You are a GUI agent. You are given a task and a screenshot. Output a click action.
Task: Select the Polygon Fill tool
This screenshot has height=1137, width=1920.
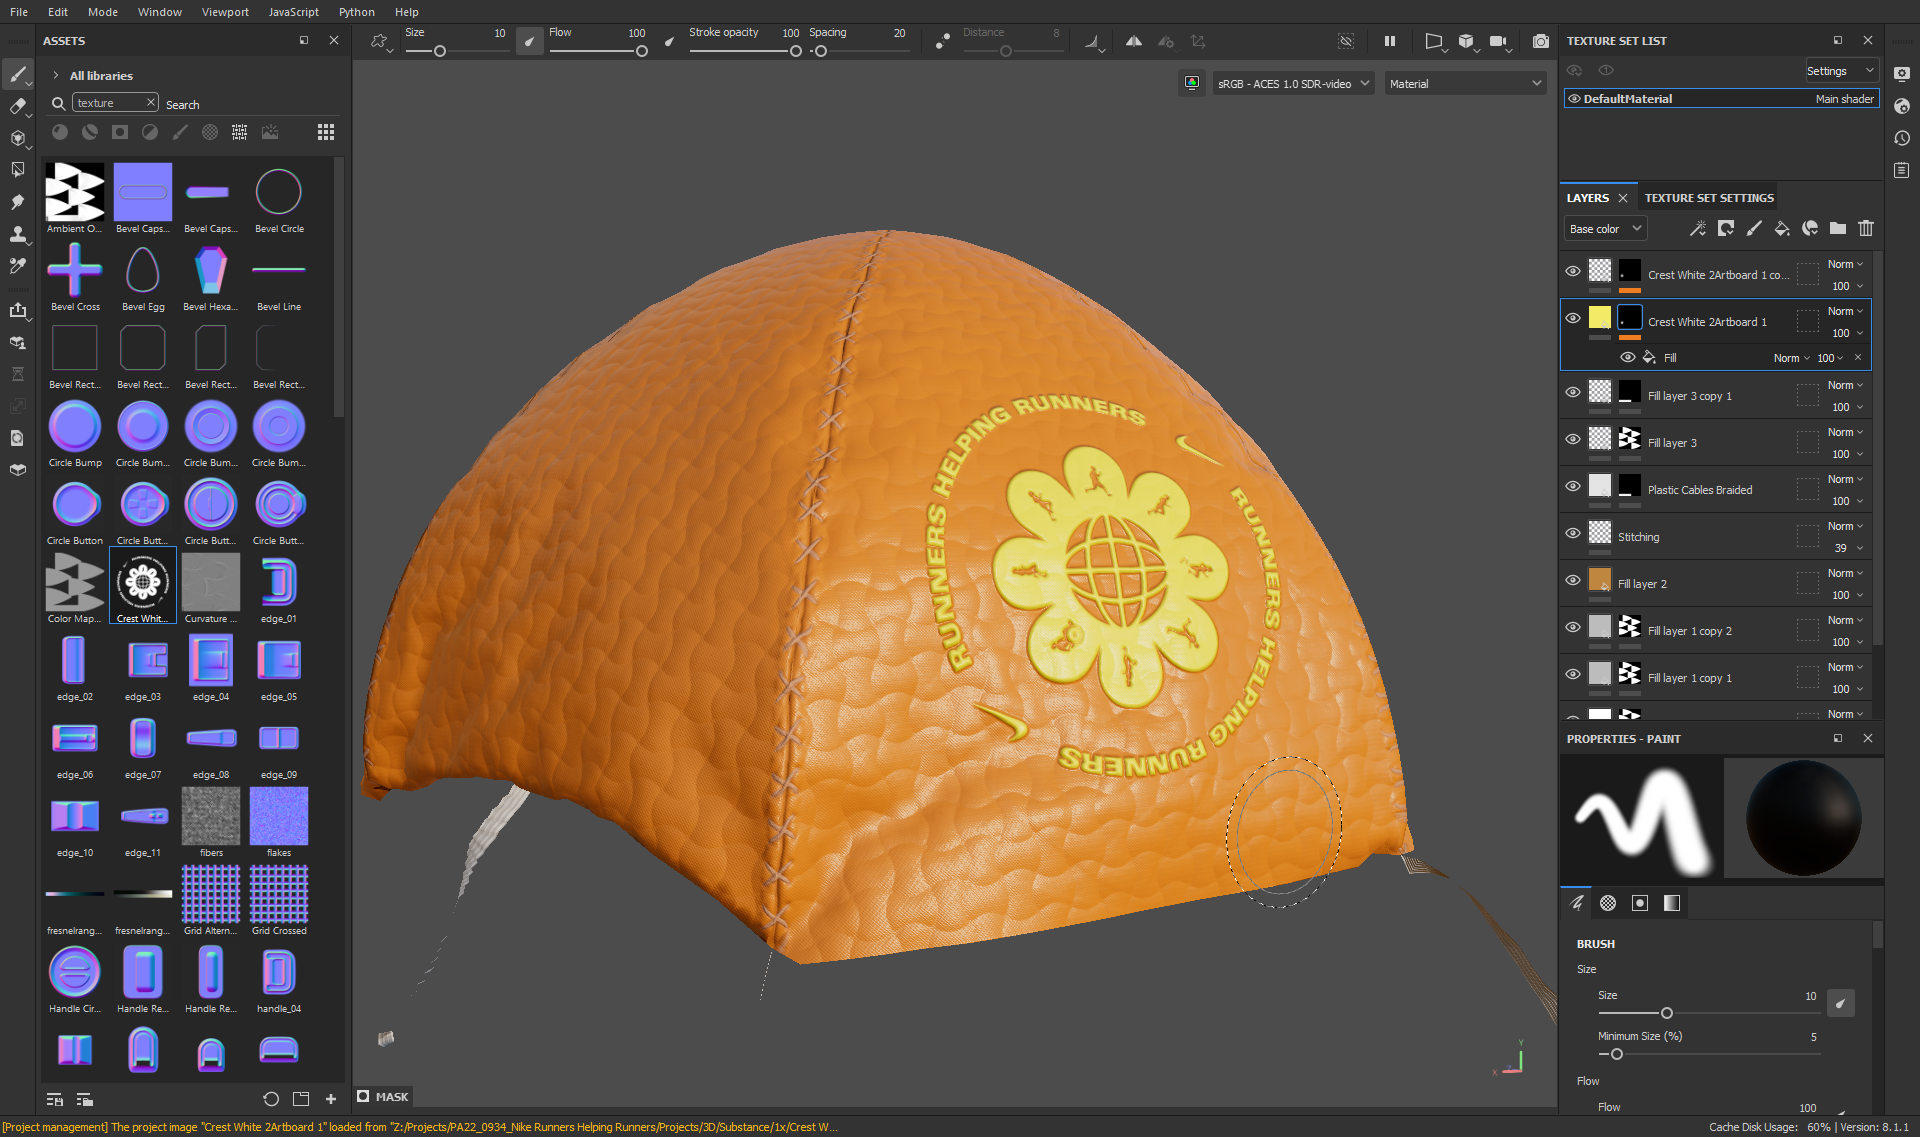17,170
